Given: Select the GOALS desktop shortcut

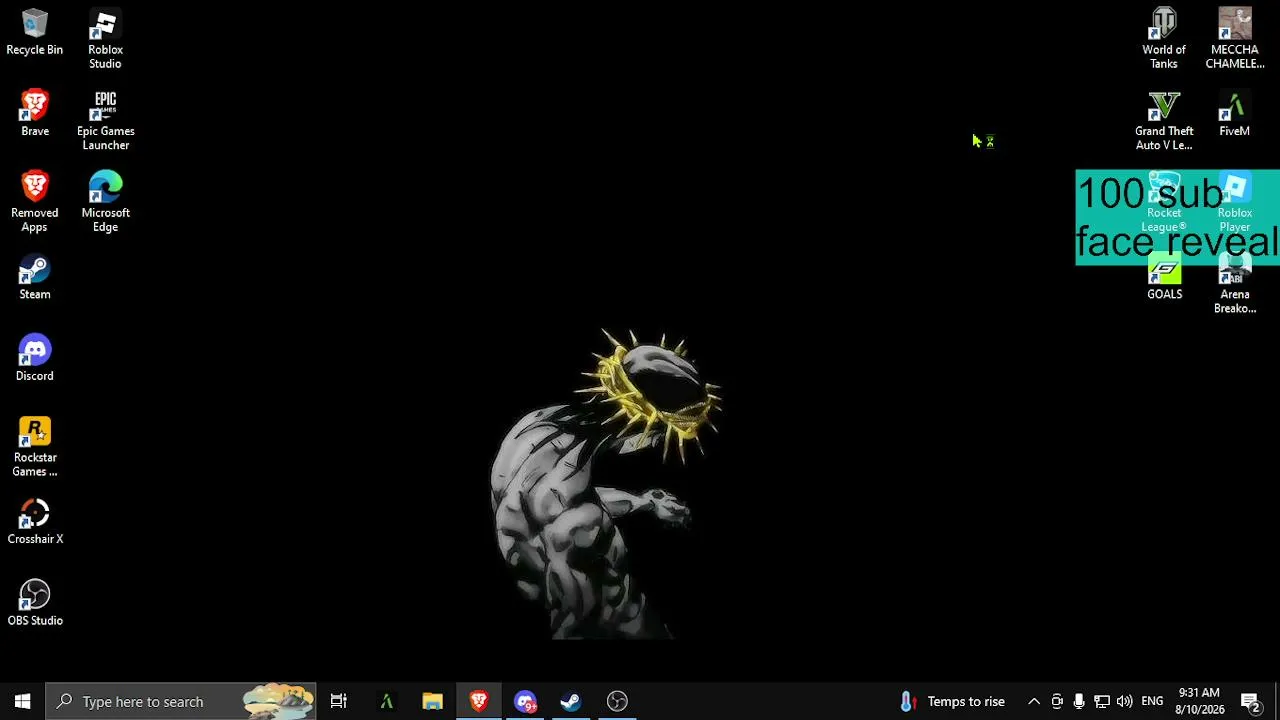Looking at the screenshot, I should click(x=1164, y=278).
